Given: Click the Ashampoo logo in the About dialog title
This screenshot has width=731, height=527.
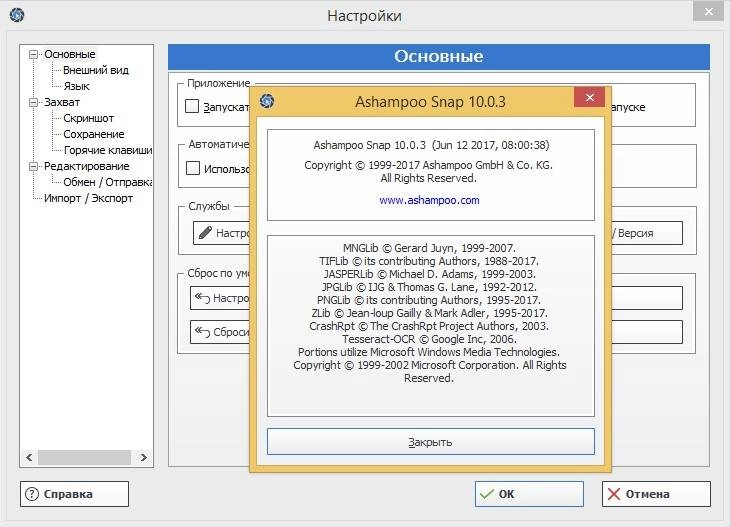Looking at the screenshot, I should click(x=267, y=101).
